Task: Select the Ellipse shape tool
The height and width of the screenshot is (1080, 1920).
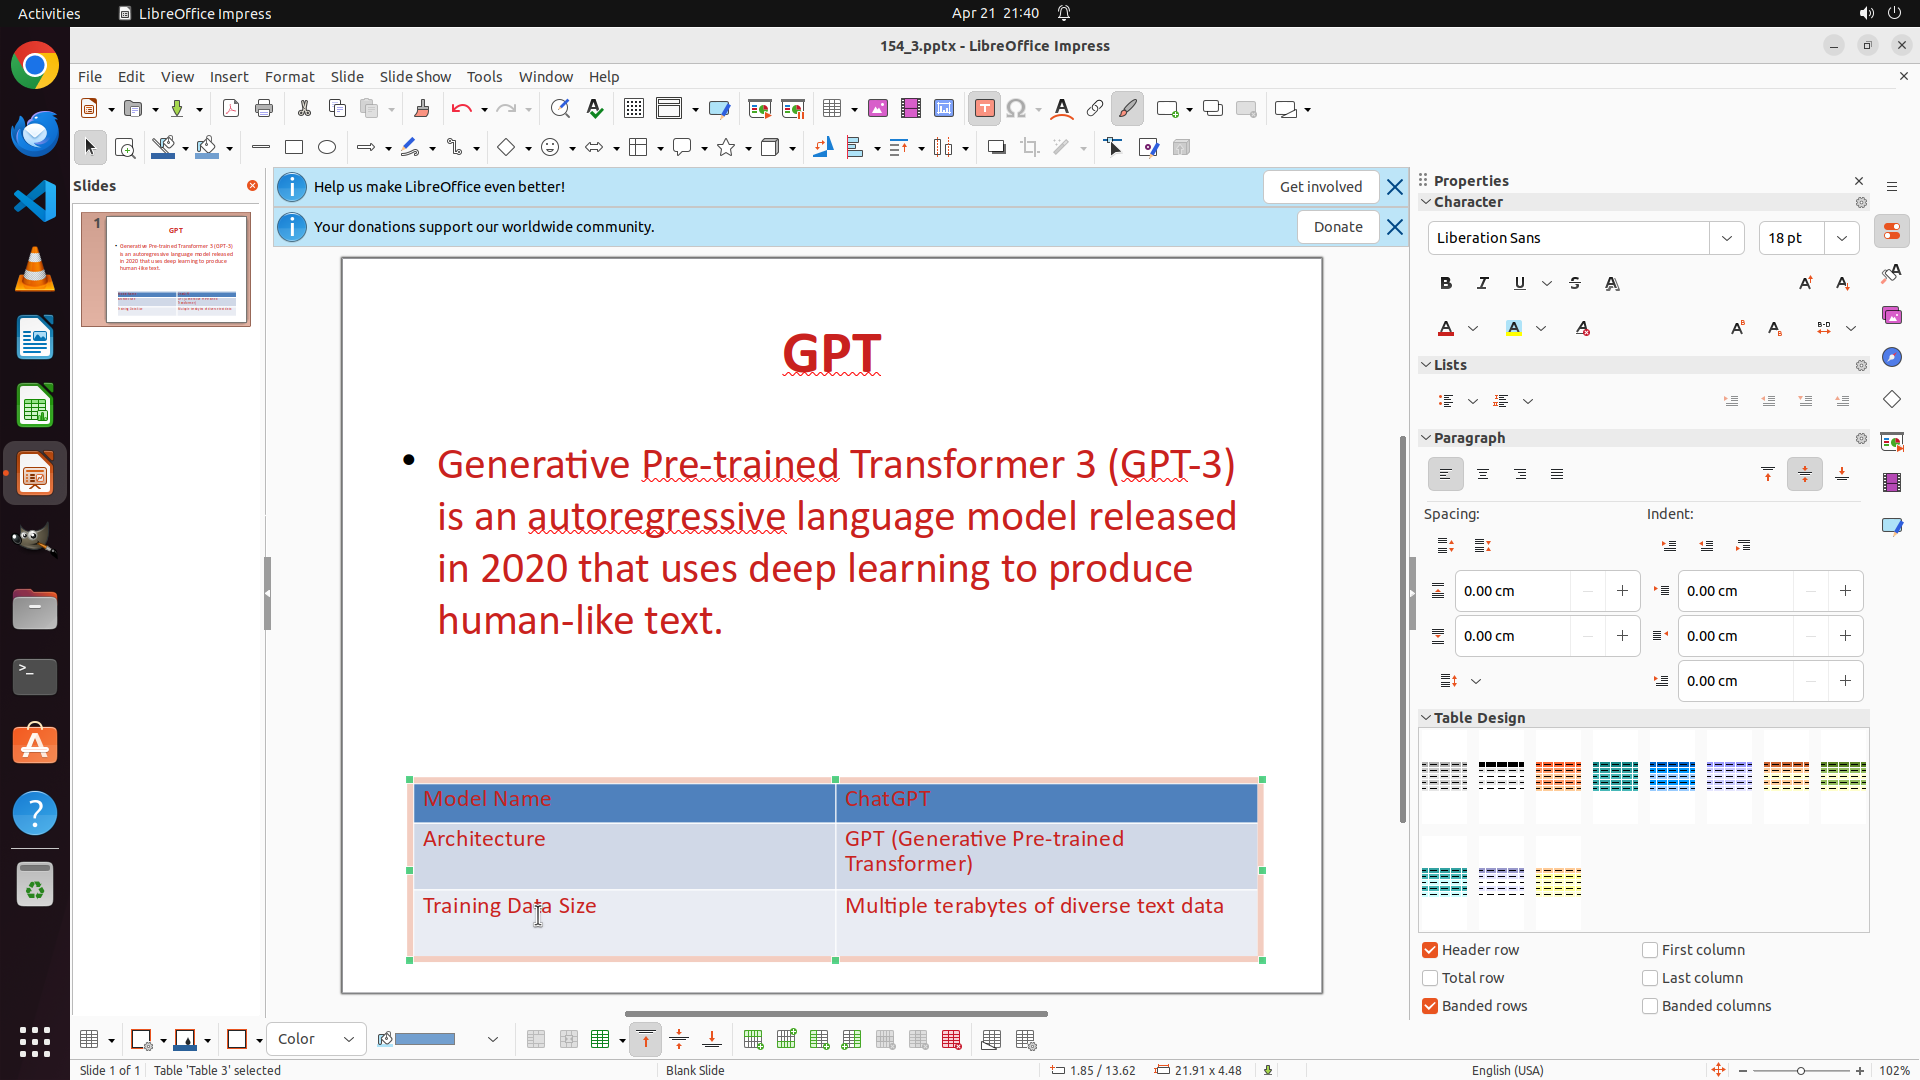Action: tap(327, 148)
